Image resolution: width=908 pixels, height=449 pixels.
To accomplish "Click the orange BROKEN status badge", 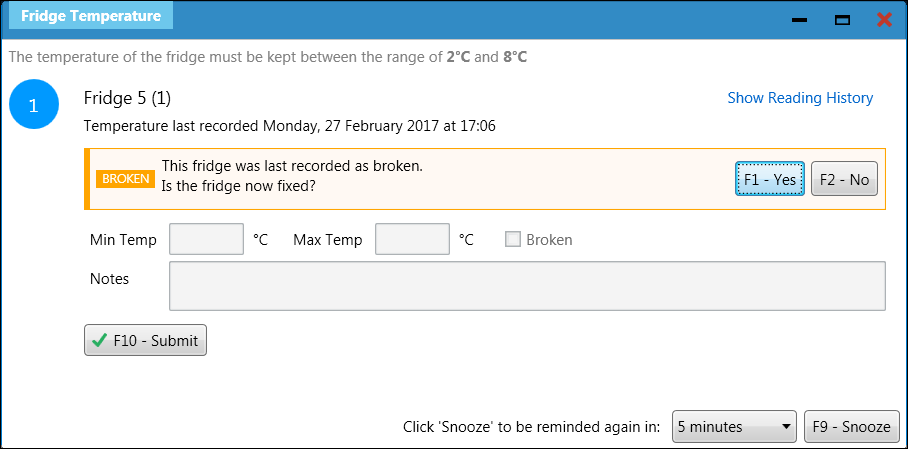I will click(126, 179).
